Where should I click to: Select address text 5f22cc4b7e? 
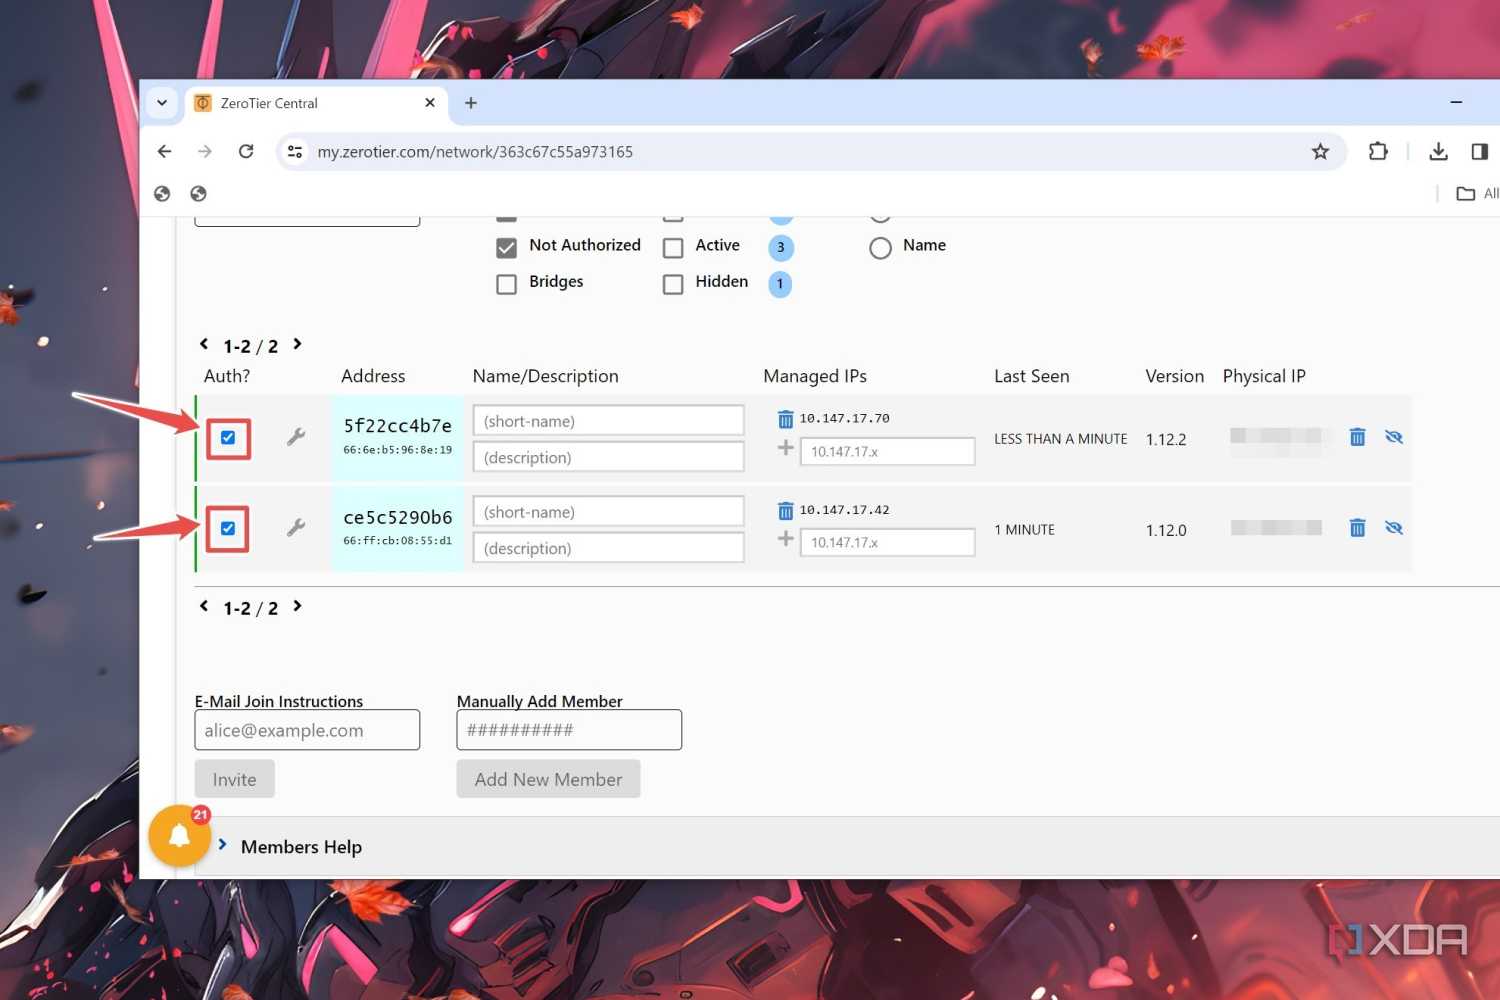pos(397,426)
